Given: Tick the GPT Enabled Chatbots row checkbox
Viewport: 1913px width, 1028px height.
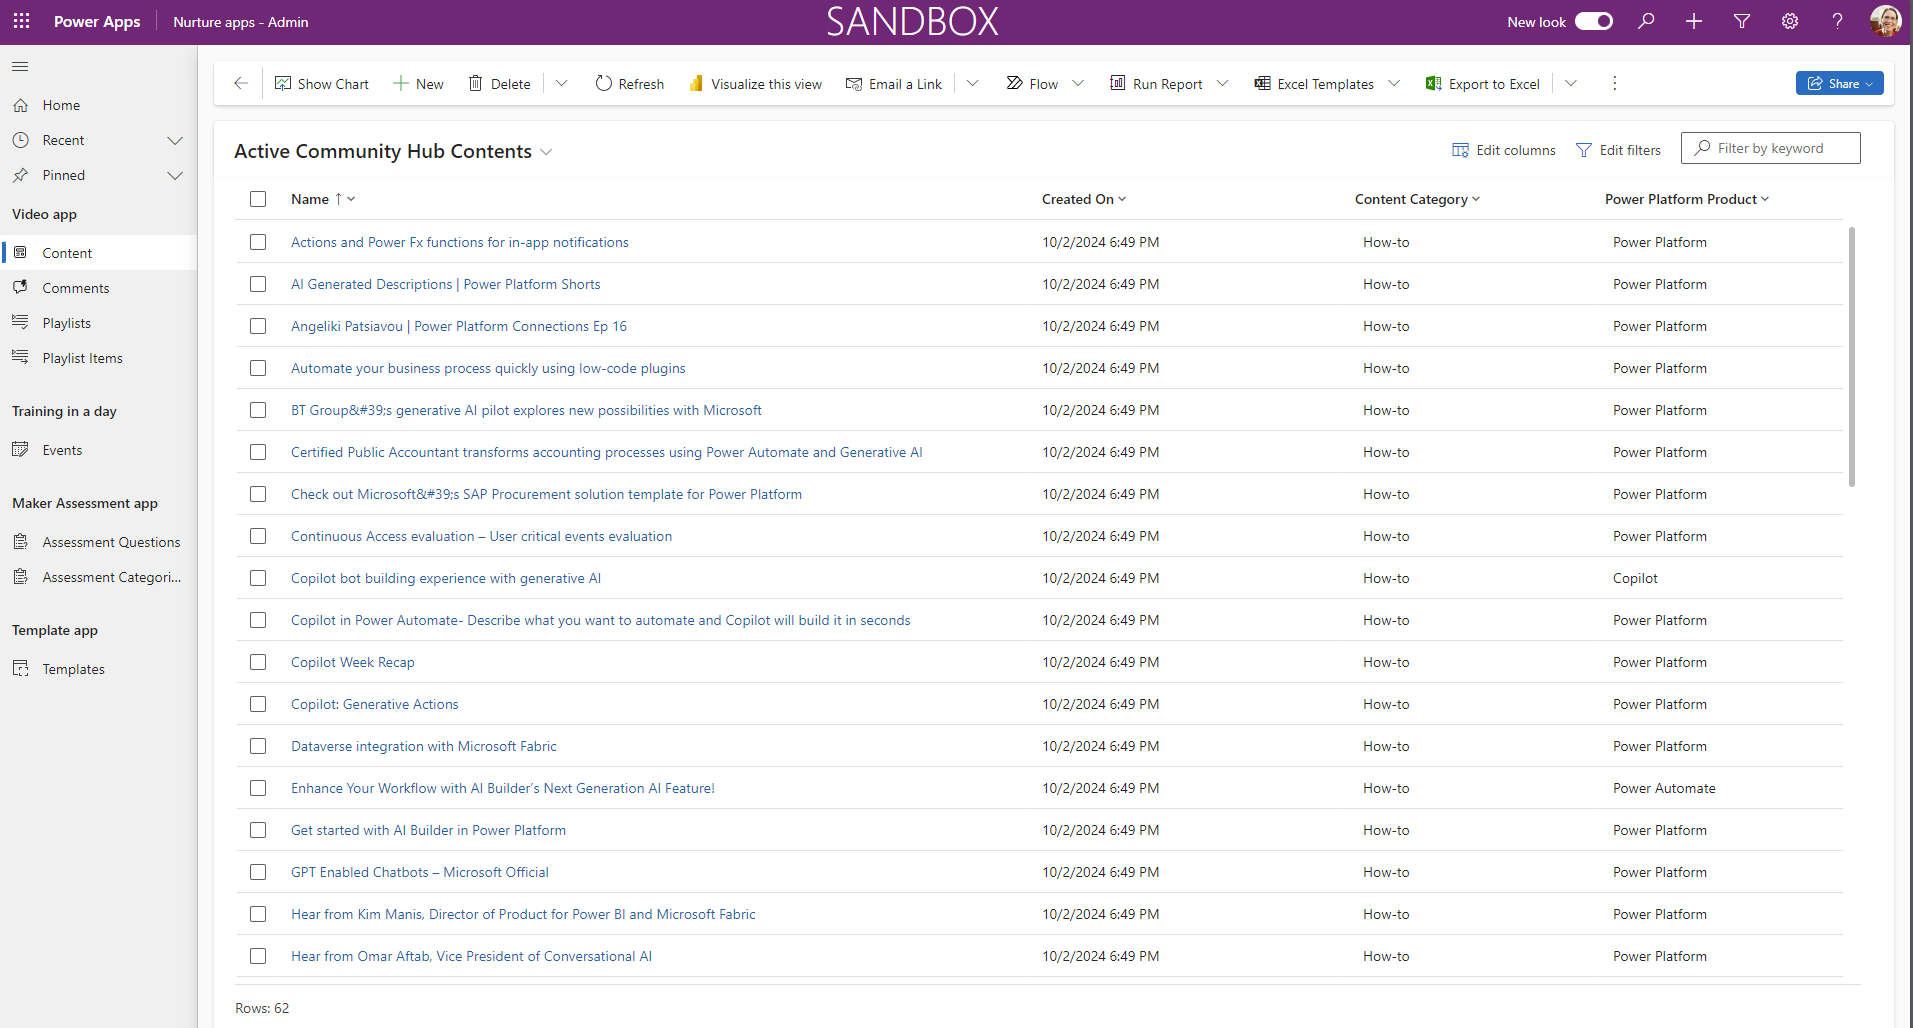Looking at the screenshot, I should pos(258,872).
